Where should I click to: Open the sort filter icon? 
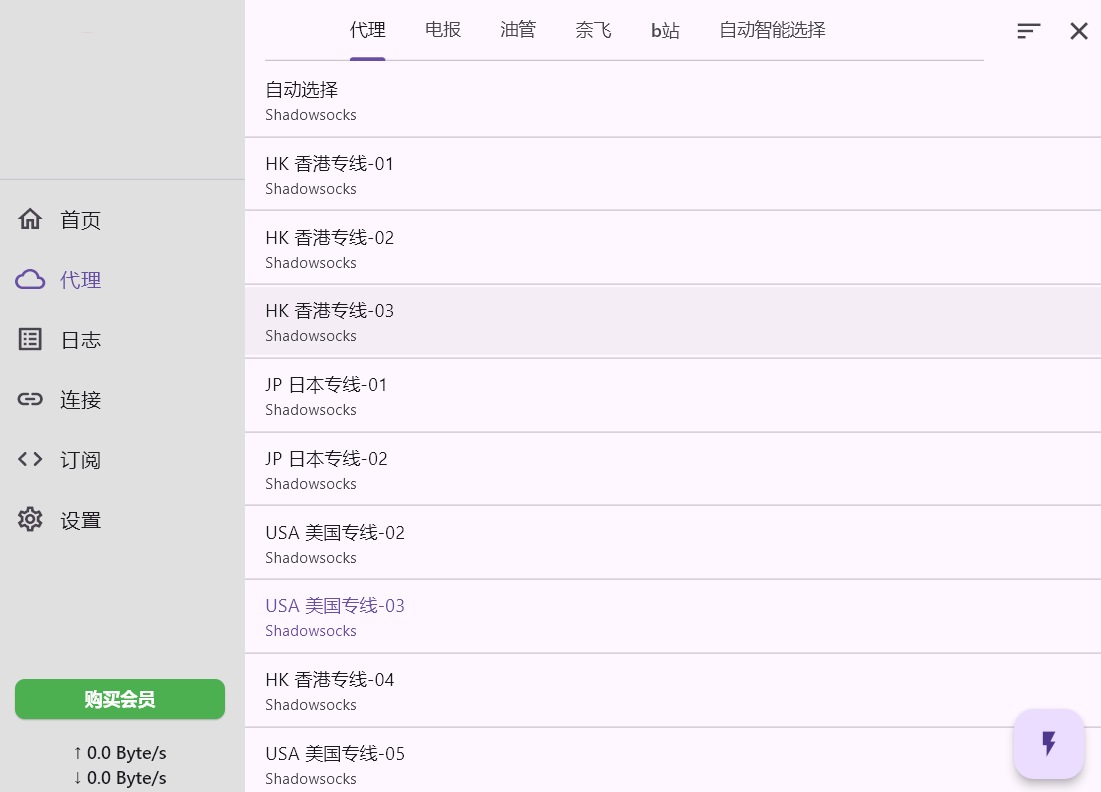coord(1029,31)
